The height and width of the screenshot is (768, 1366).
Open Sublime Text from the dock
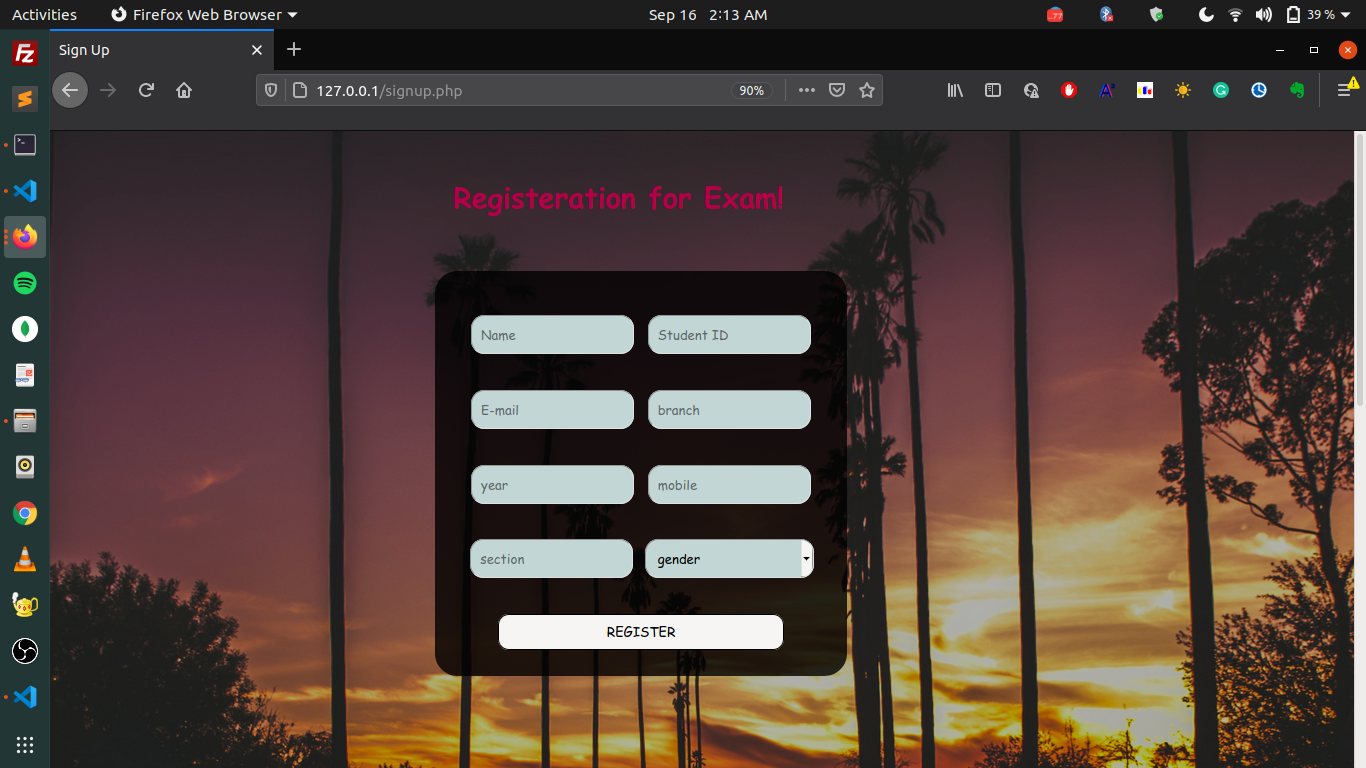pyautogui.click(x=25, y=99)
